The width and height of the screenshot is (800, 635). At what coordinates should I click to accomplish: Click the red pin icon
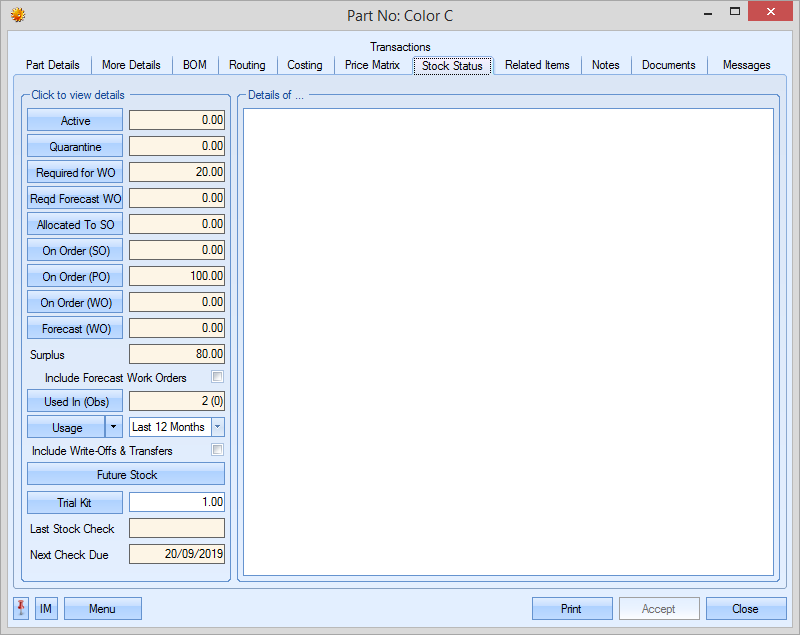coord(21,609)
